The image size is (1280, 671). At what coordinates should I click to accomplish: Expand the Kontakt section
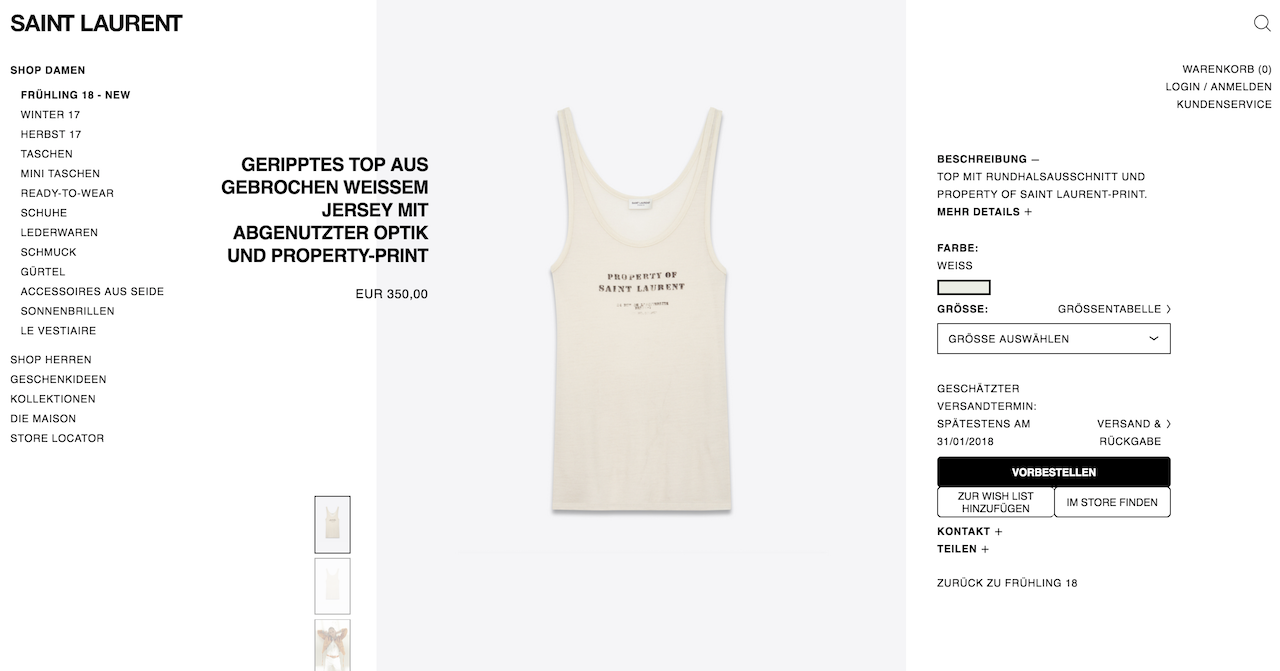(x=969, y=532)
